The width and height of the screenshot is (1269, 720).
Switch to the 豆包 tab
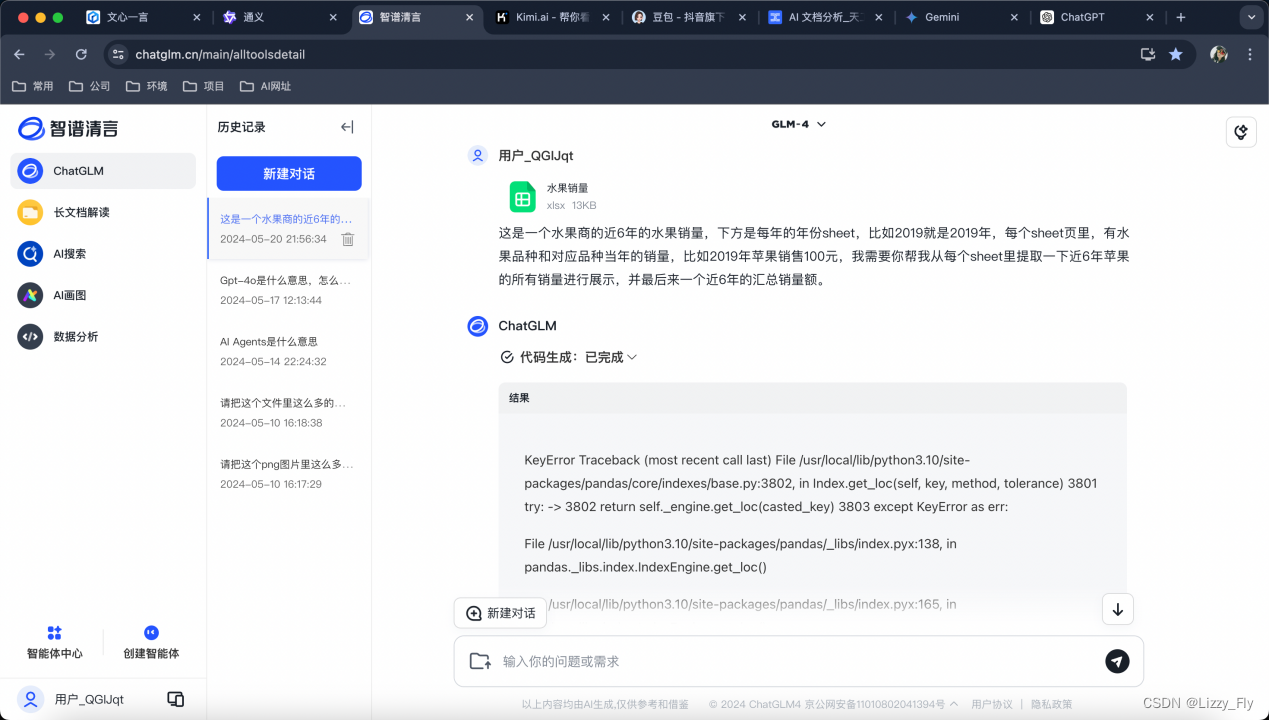(x=690, y=17)
